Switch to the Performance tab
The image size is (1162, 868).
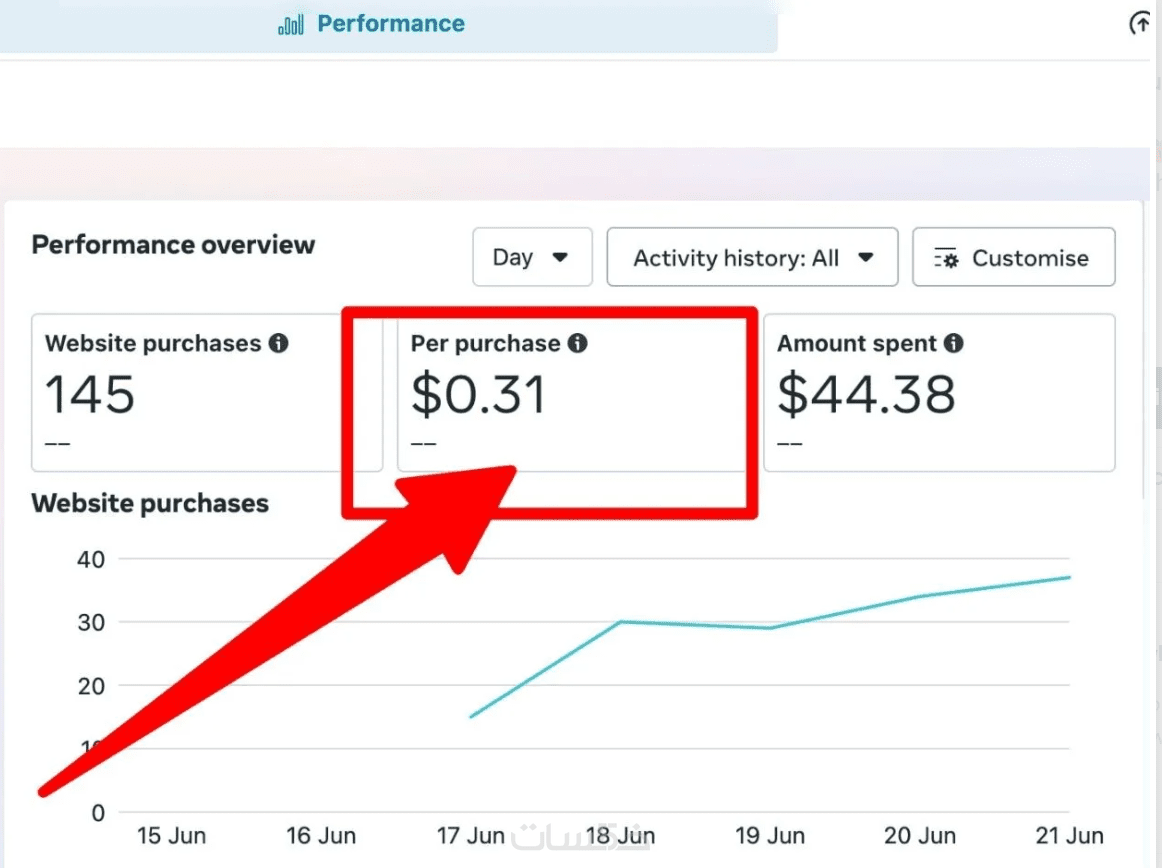point(371,24)
